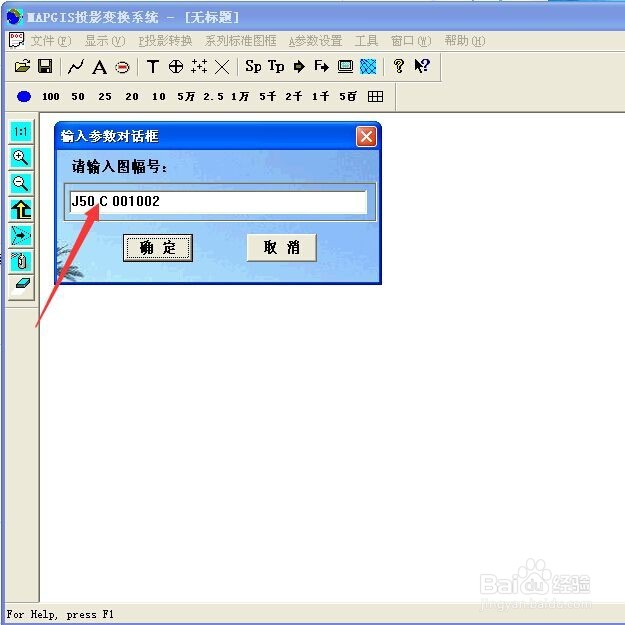
Task: Choose the 2千 scale map frame
Action: pos(294,96)
